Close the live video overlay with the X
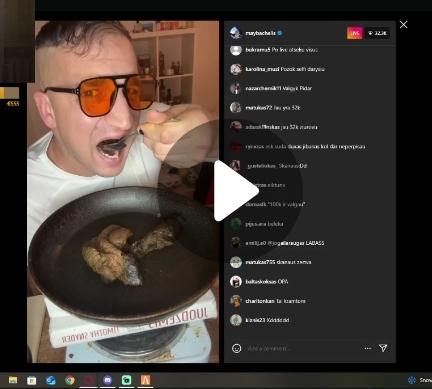Screen dimensions: 432x389 point(404,25)
